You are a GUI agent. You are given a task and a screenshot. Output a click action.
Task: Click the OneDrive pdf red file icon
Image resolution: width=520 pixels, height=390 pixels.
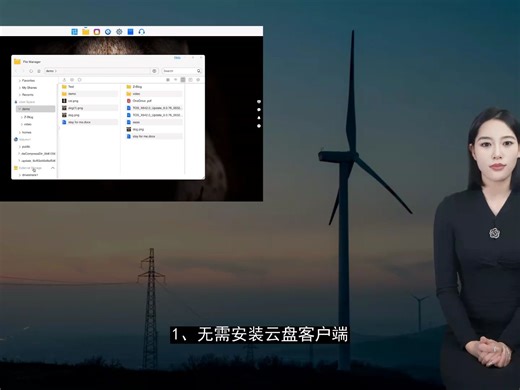[x=129, y=101]
